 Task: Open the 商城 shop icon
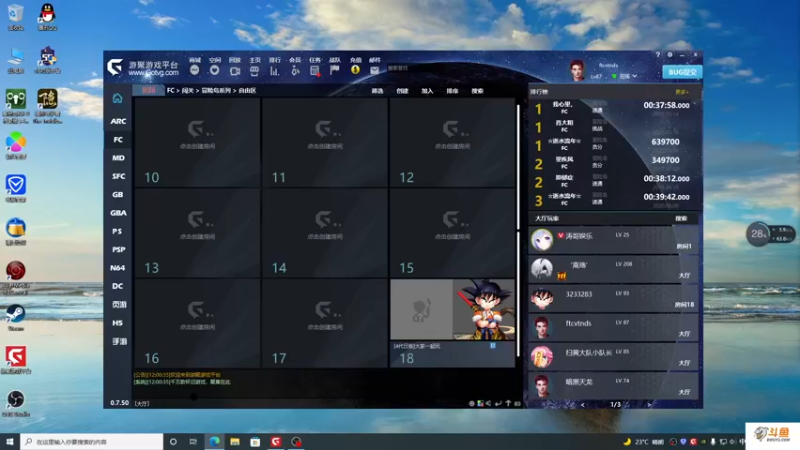pos(194,70)
